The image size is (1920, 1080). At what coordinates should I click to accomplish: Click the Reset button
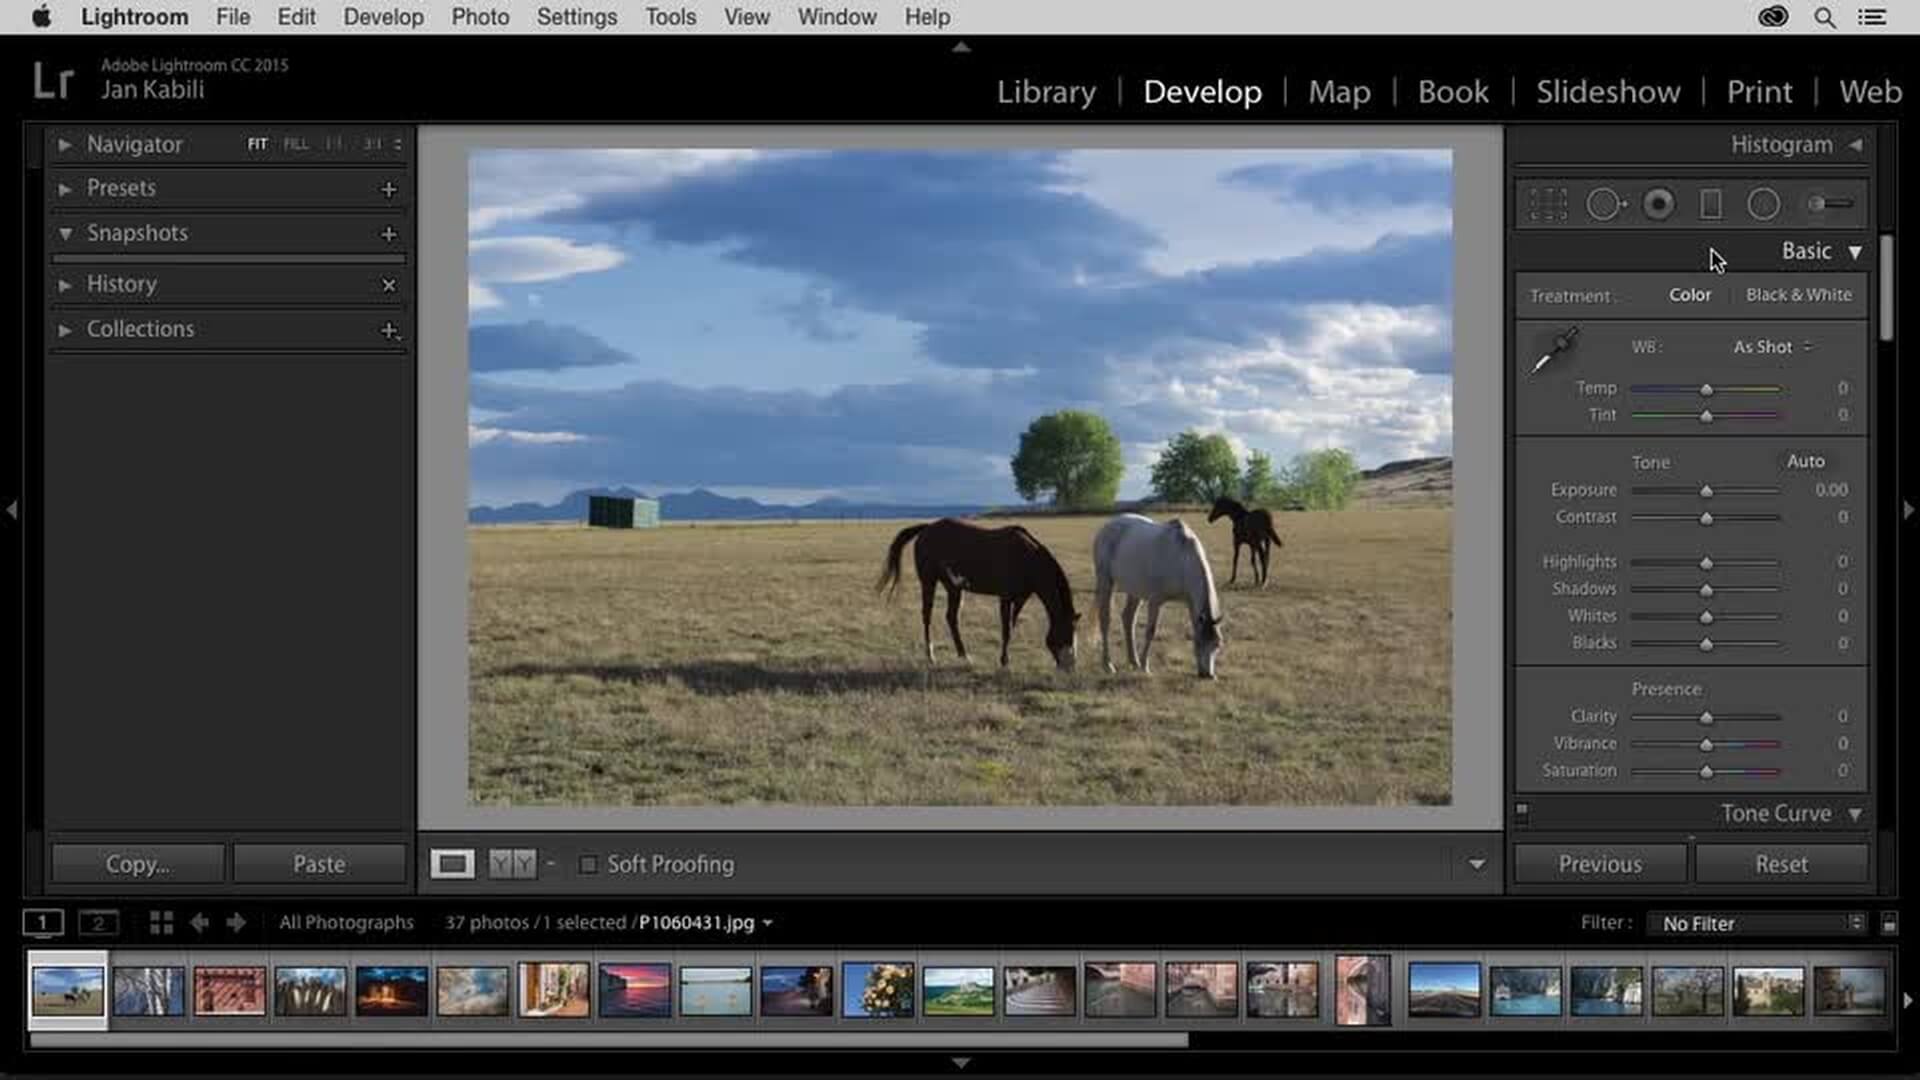(1781, 863)
